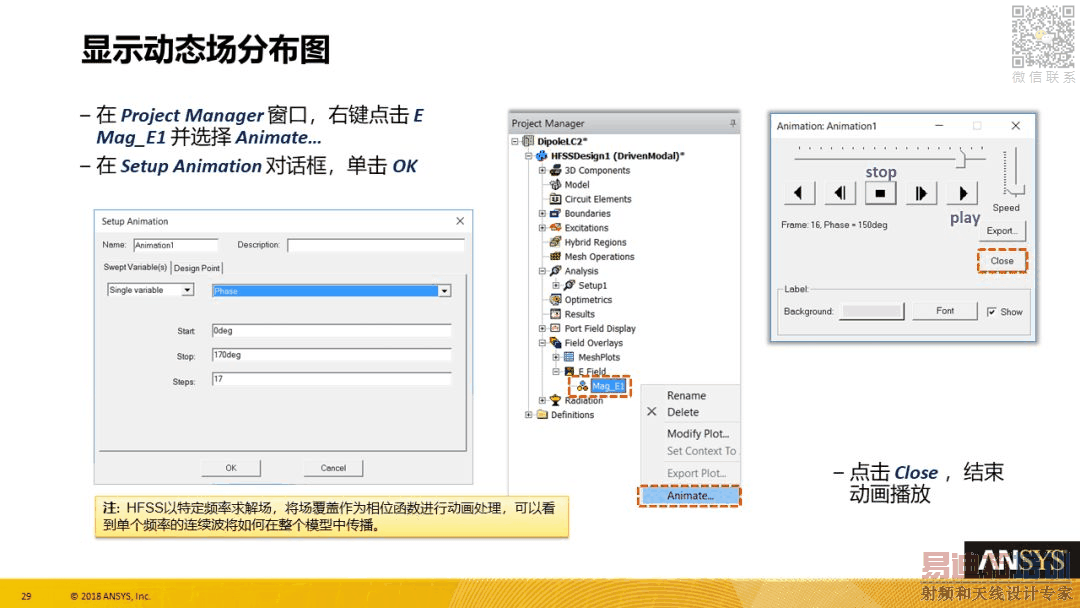Expand the Definitions node
The height and width of the screenshot is (608, 1080).
[528, 415]
